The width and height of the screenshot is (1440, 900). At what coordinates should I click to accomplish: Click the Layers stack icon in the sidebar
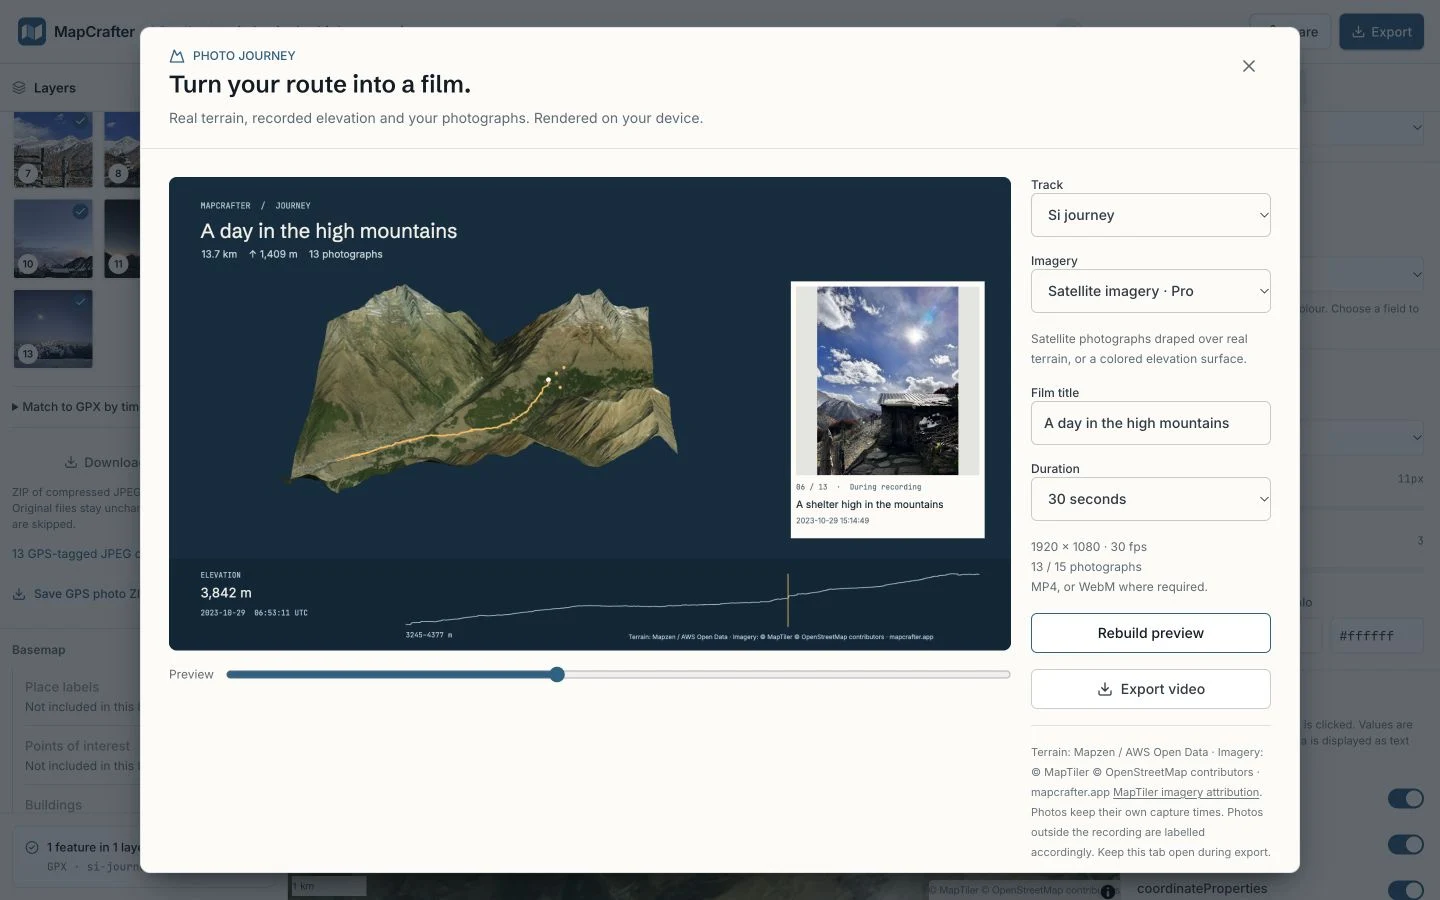coord(19,88)
